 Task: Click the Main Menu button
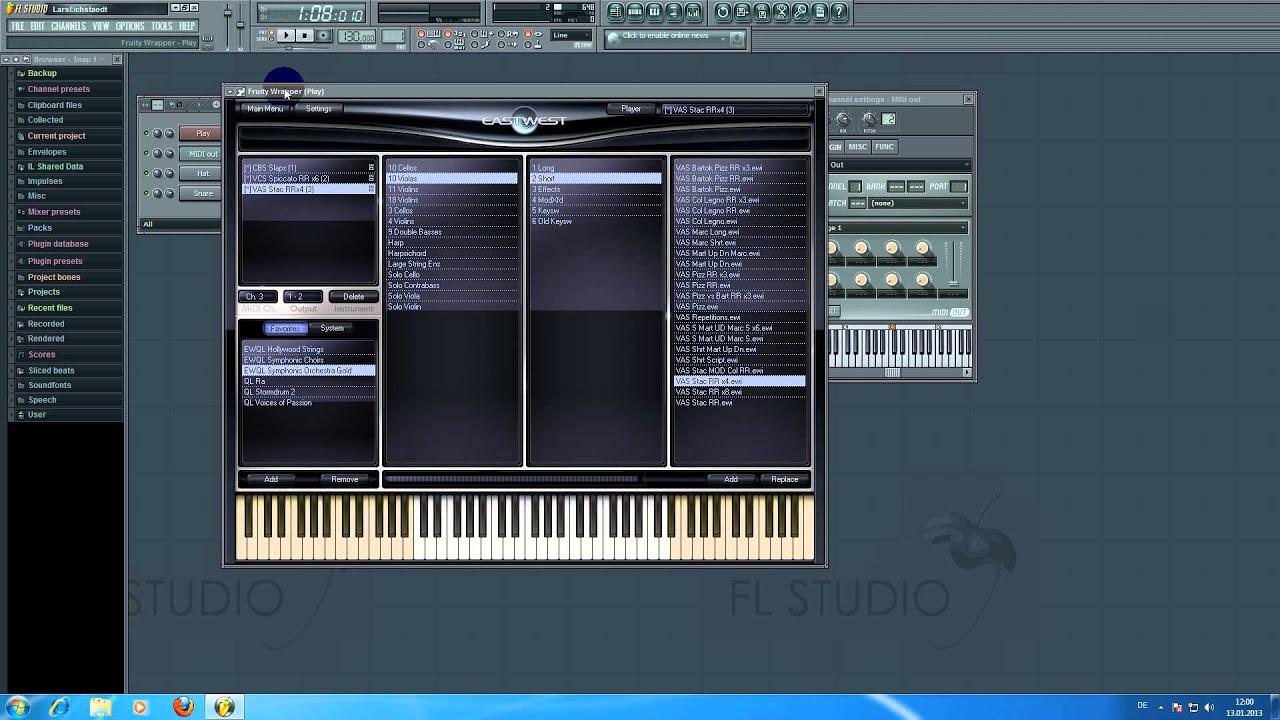pos(265,109)
